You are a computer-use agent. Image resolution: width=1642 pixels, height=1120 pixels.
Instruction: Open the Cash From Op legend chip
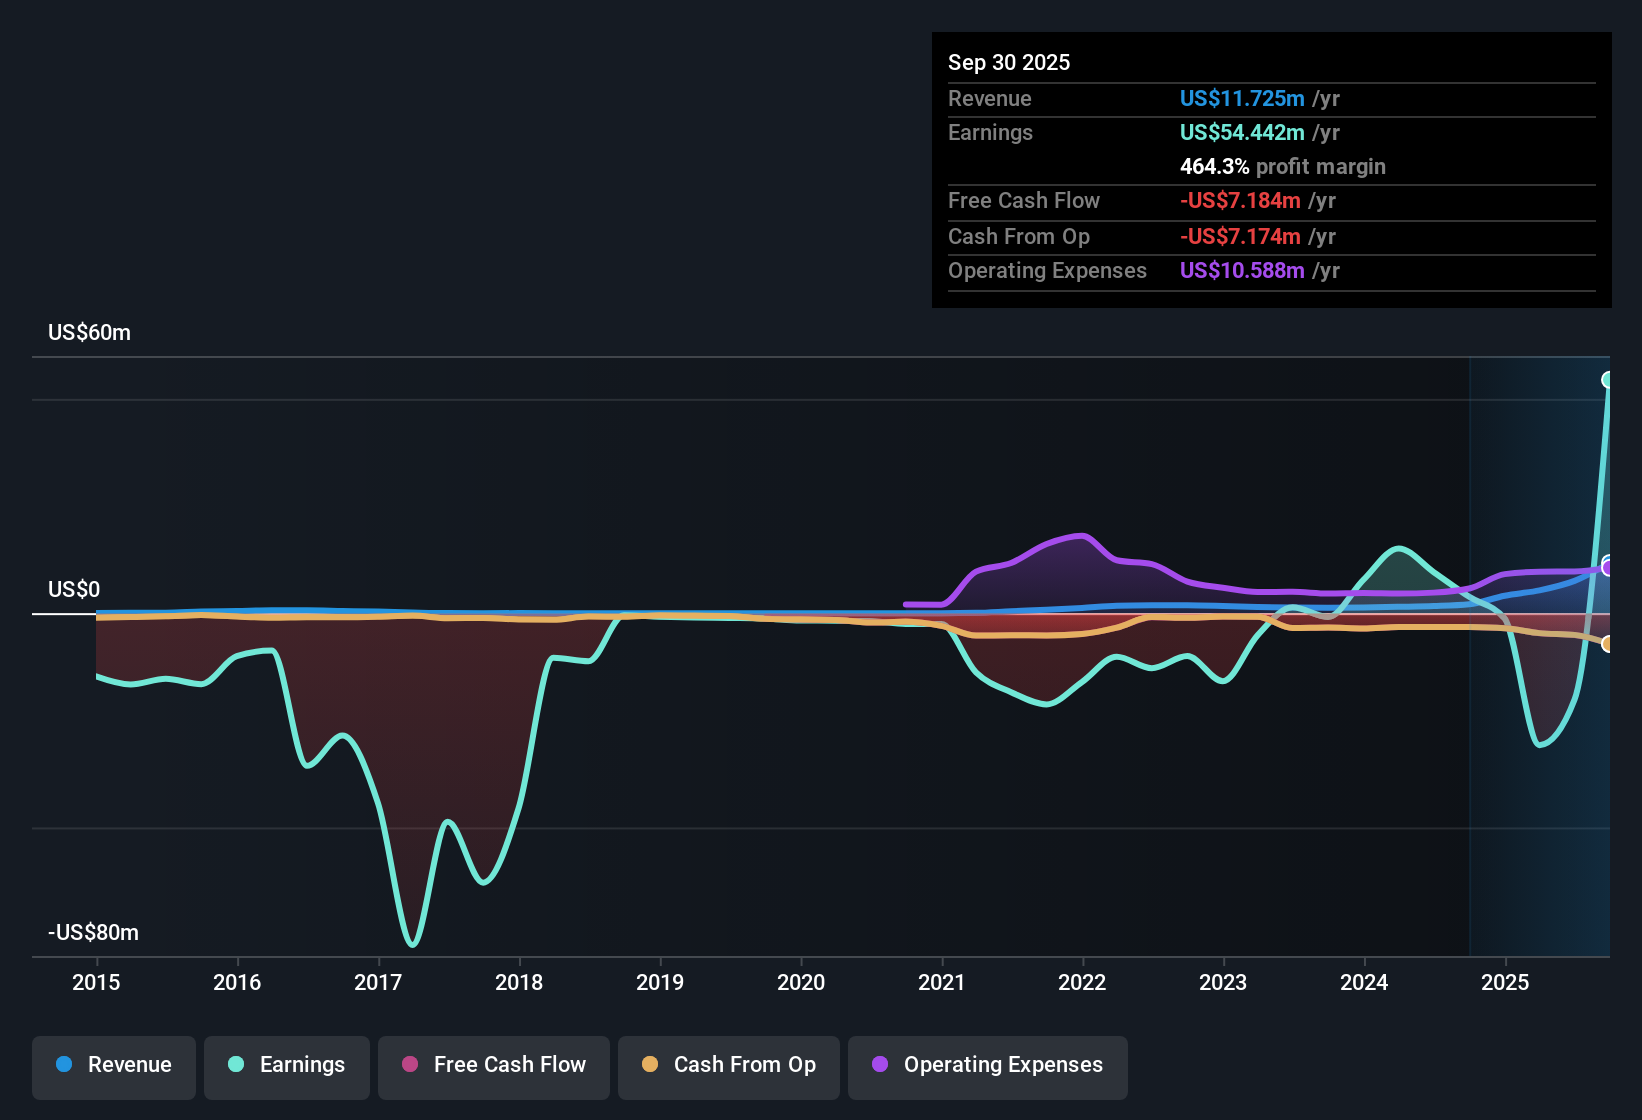(728, 1065)
